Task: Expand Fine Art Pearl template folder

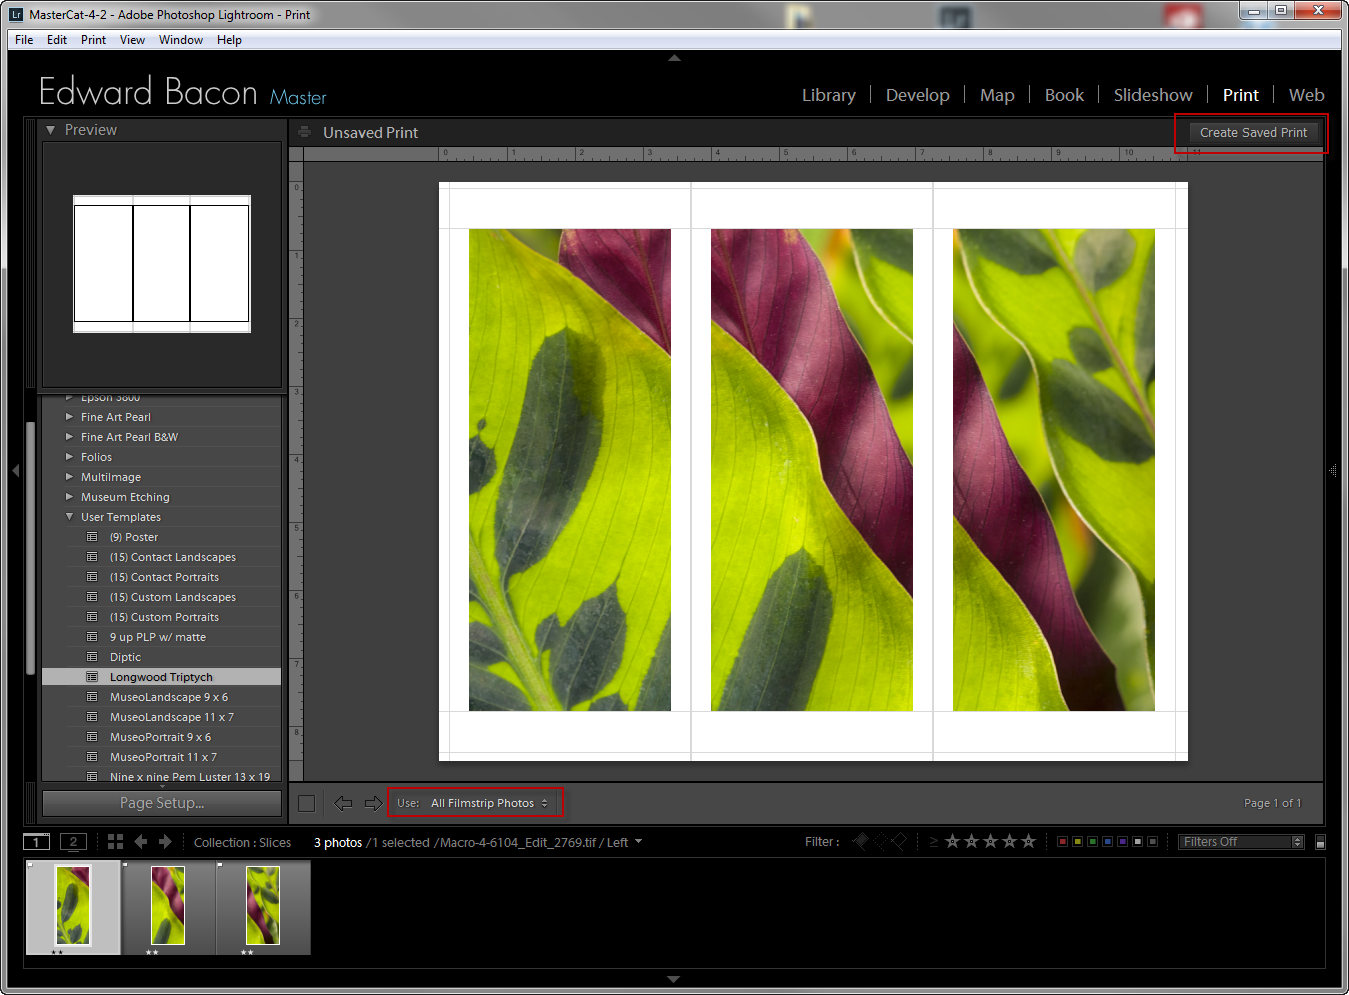Action: click(69, 417)
